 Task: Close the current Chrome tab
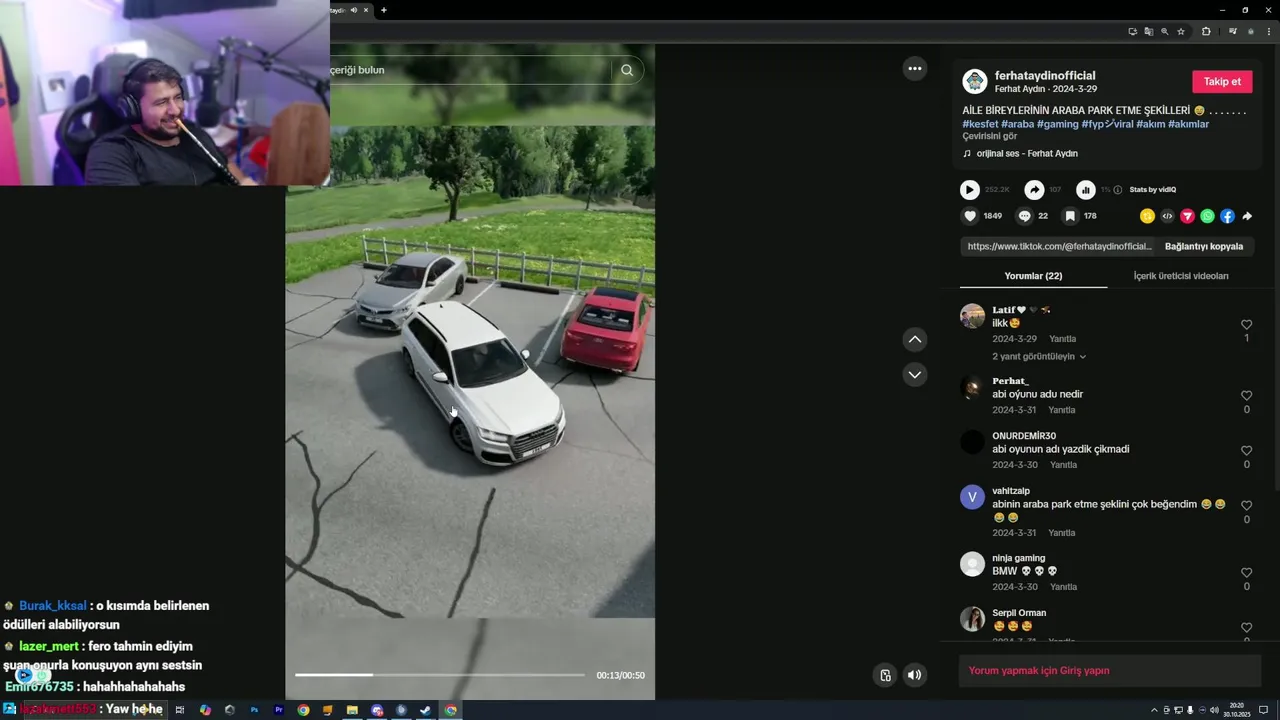(x=366, y=10)
